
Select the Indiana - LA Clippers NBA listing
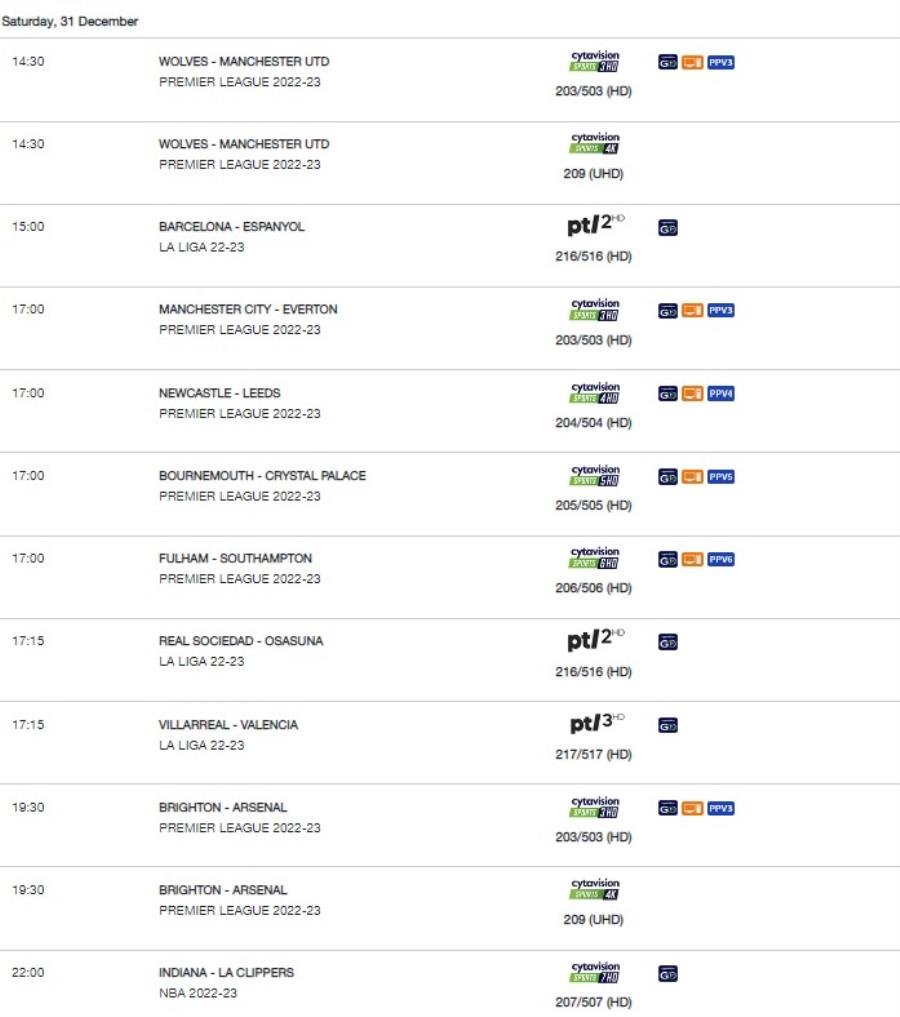(226, 972)
